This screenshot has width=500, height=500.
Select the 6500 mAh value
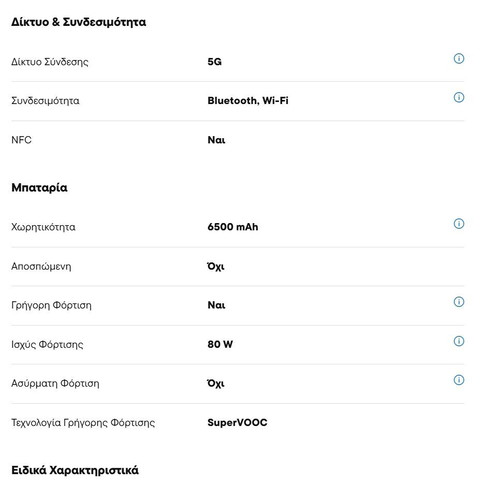point(233,227)
